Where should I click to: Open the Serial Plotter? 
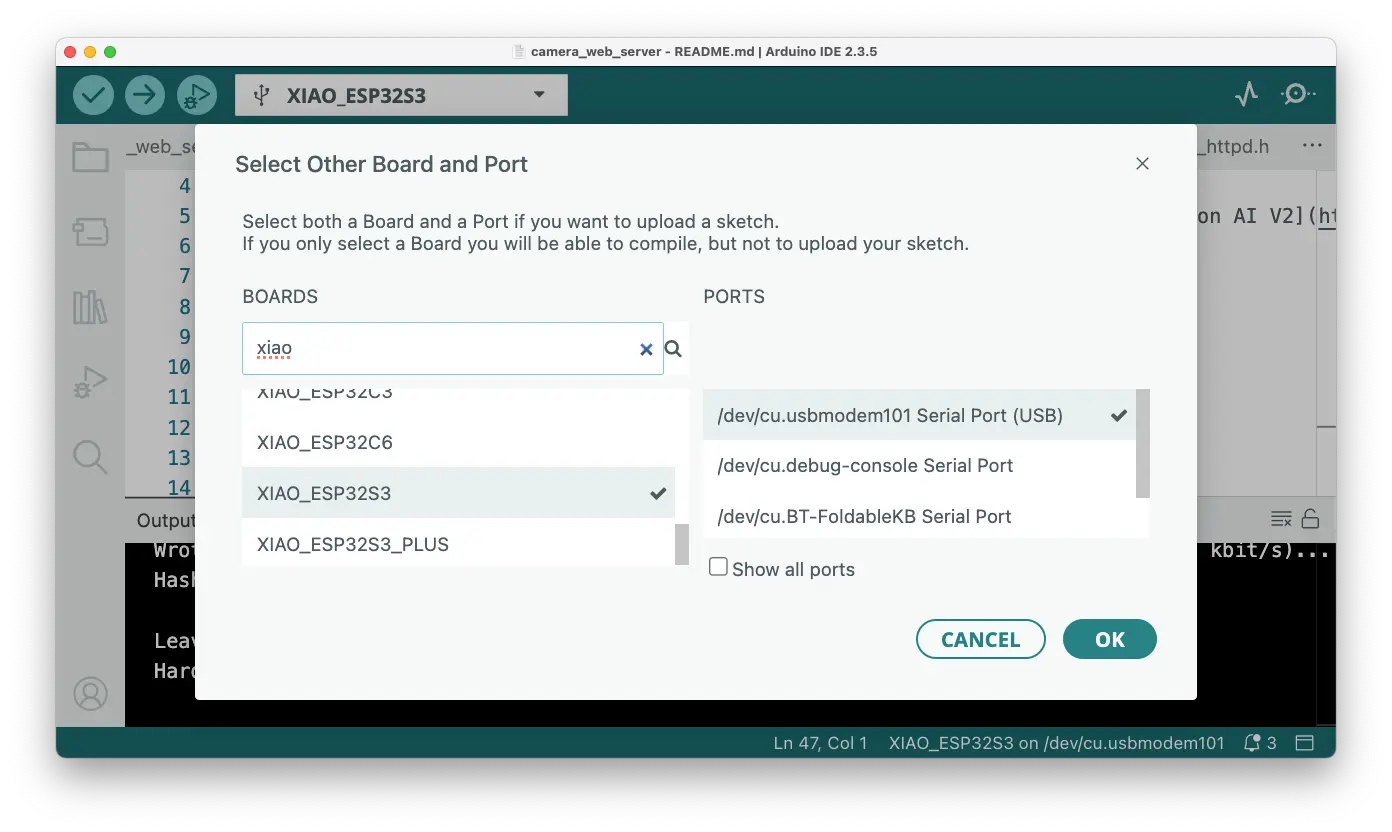coord(1246,95)
